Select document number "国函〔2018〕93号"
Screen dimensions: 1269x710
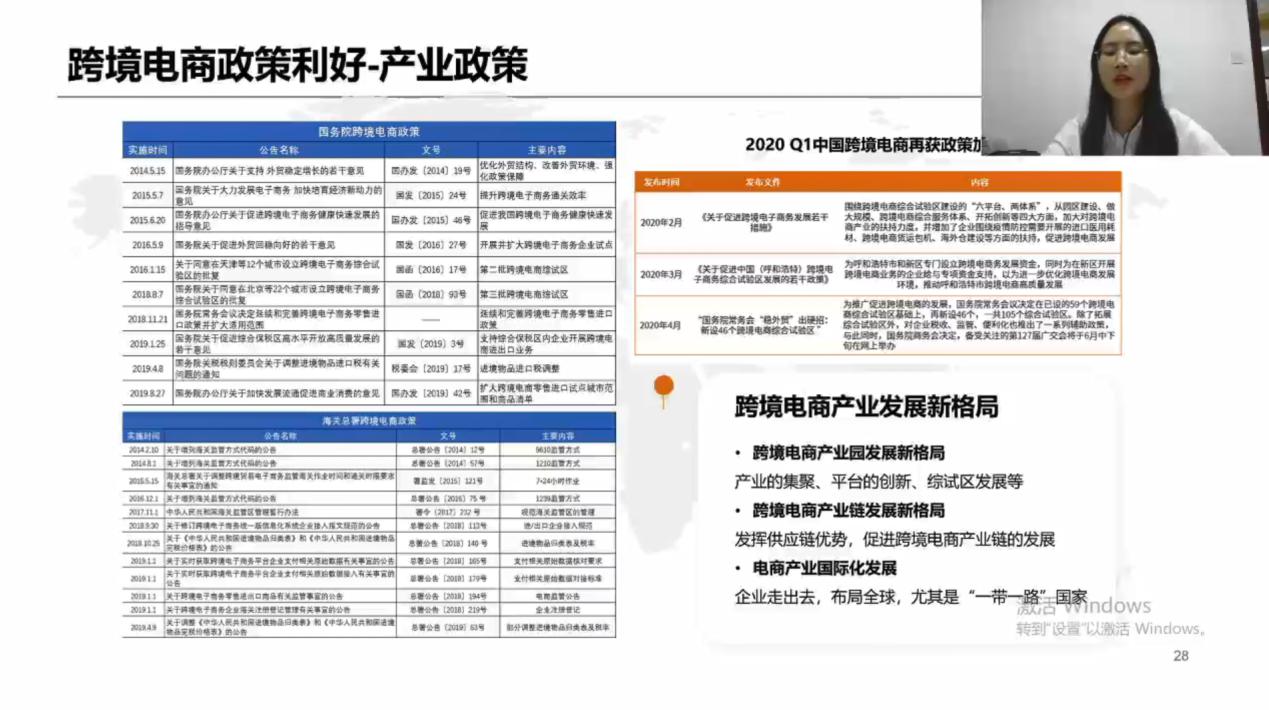[431, 295]
